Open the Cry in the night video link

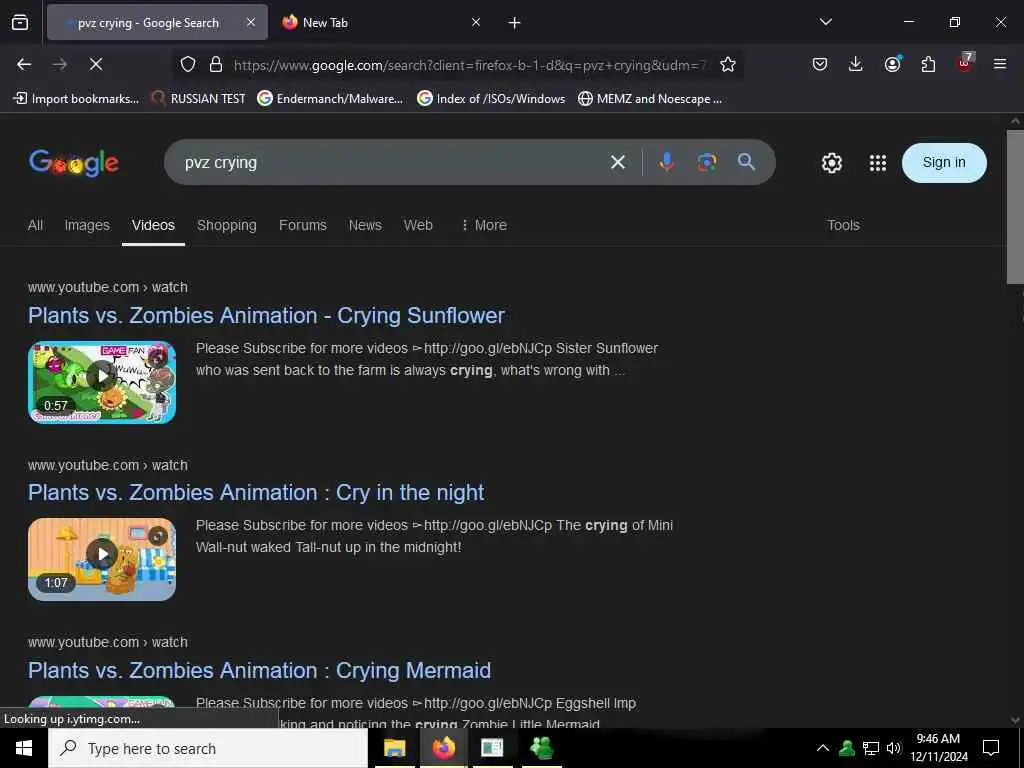coord(256,492)
